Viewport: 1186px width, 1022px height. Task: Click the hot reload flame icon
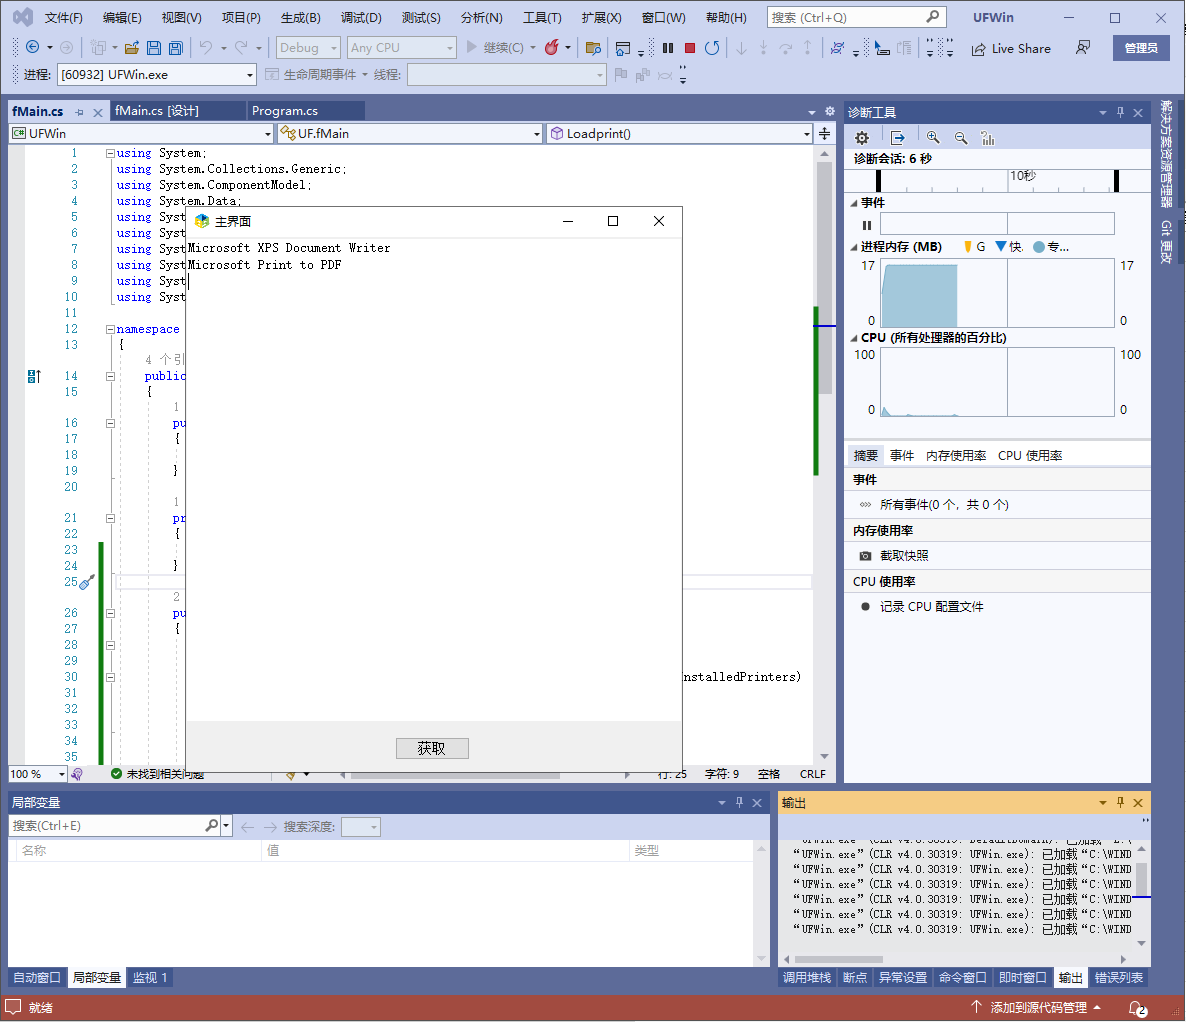tap(551, 48)
